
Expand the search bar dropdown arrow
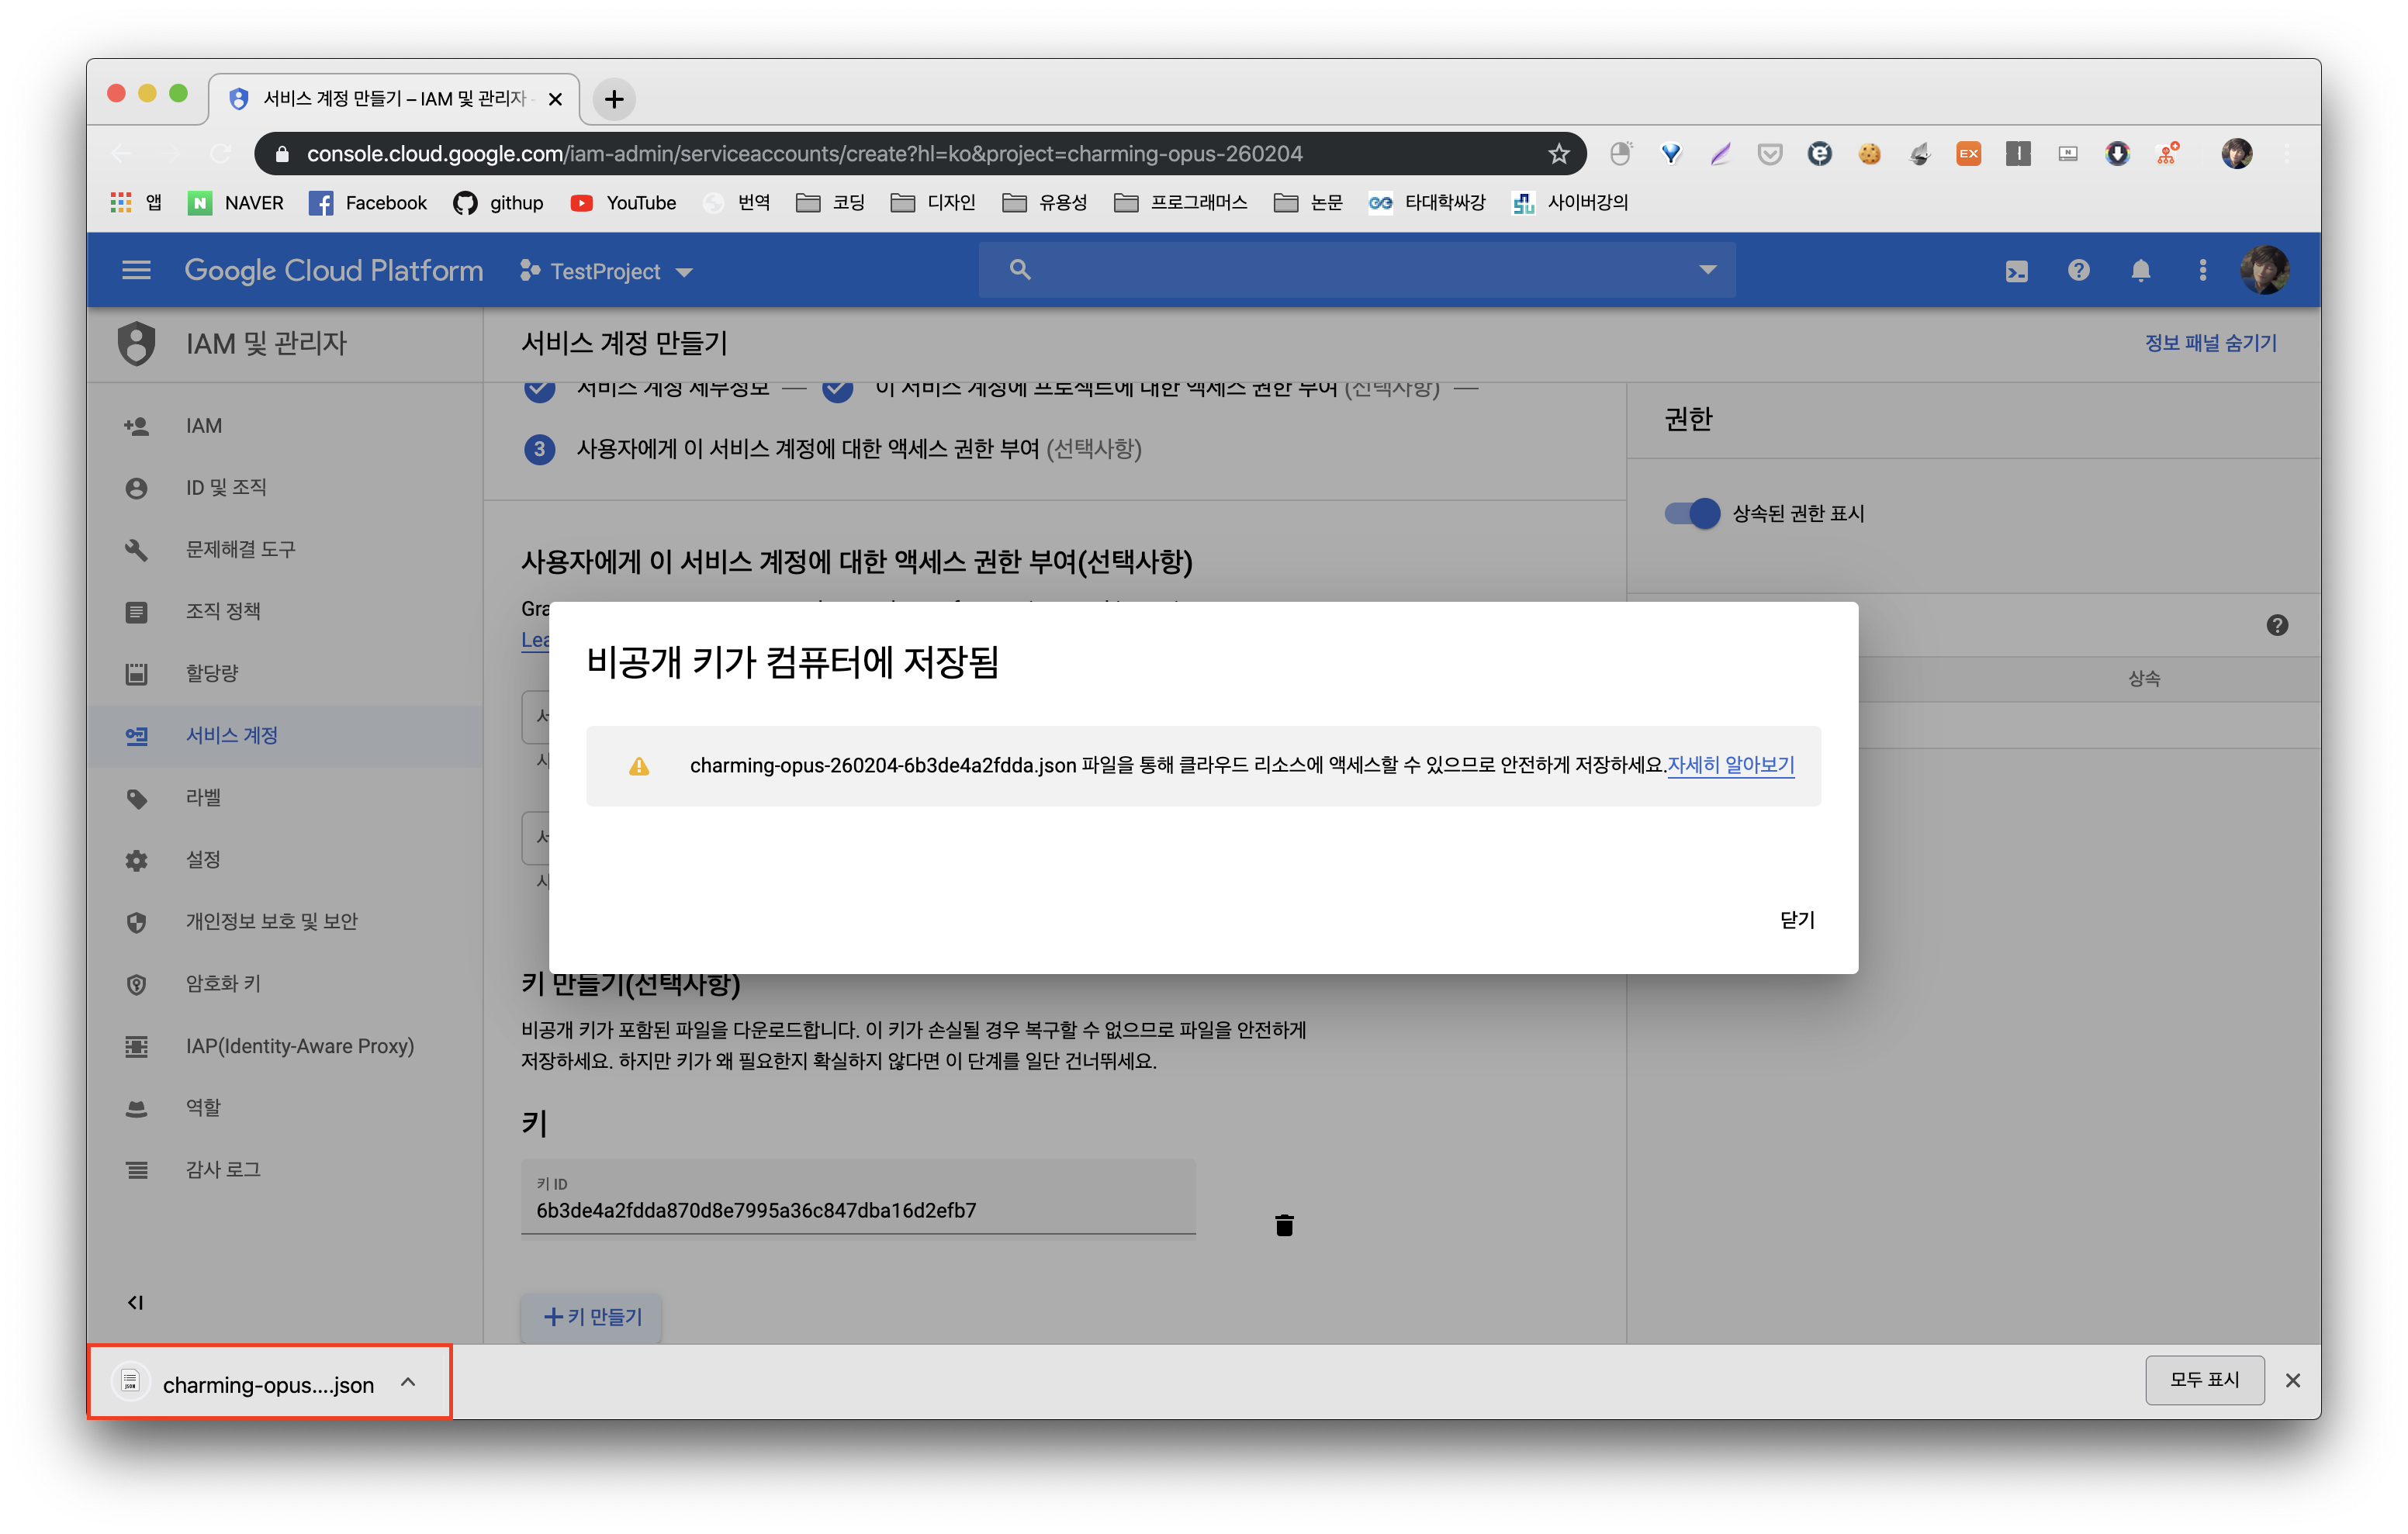pyautogui.click(x=1707, y=269)
